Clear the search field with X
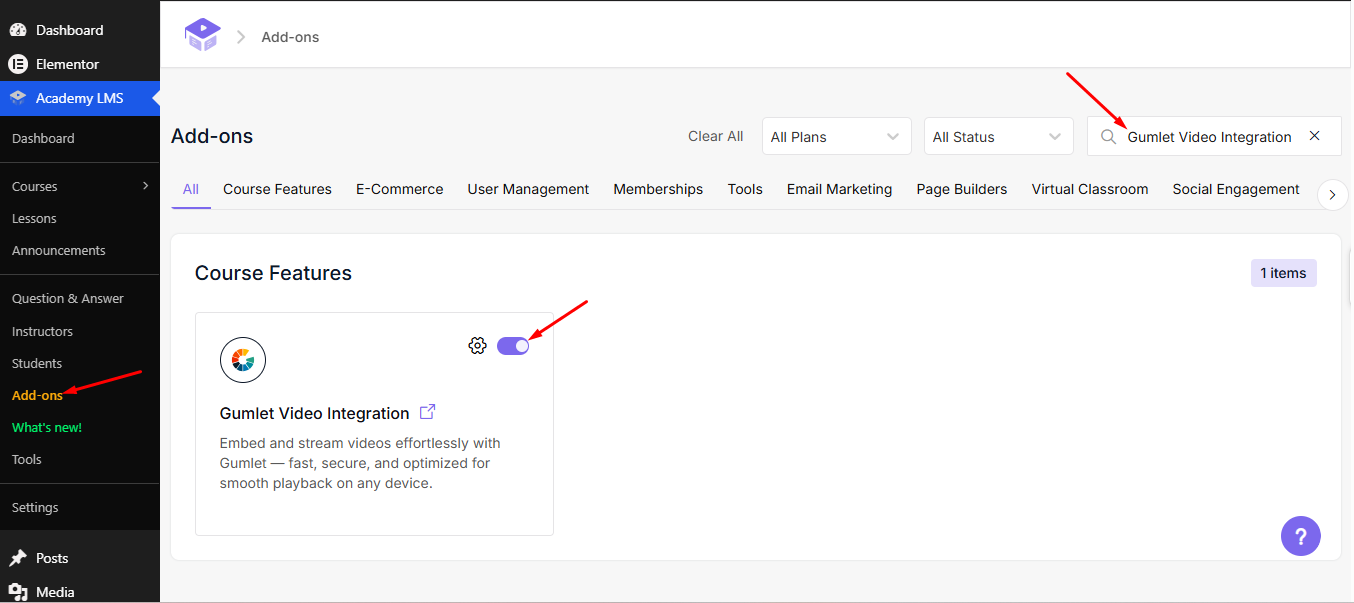This screenshot has height=603, width=1354. coord(1315,136)
